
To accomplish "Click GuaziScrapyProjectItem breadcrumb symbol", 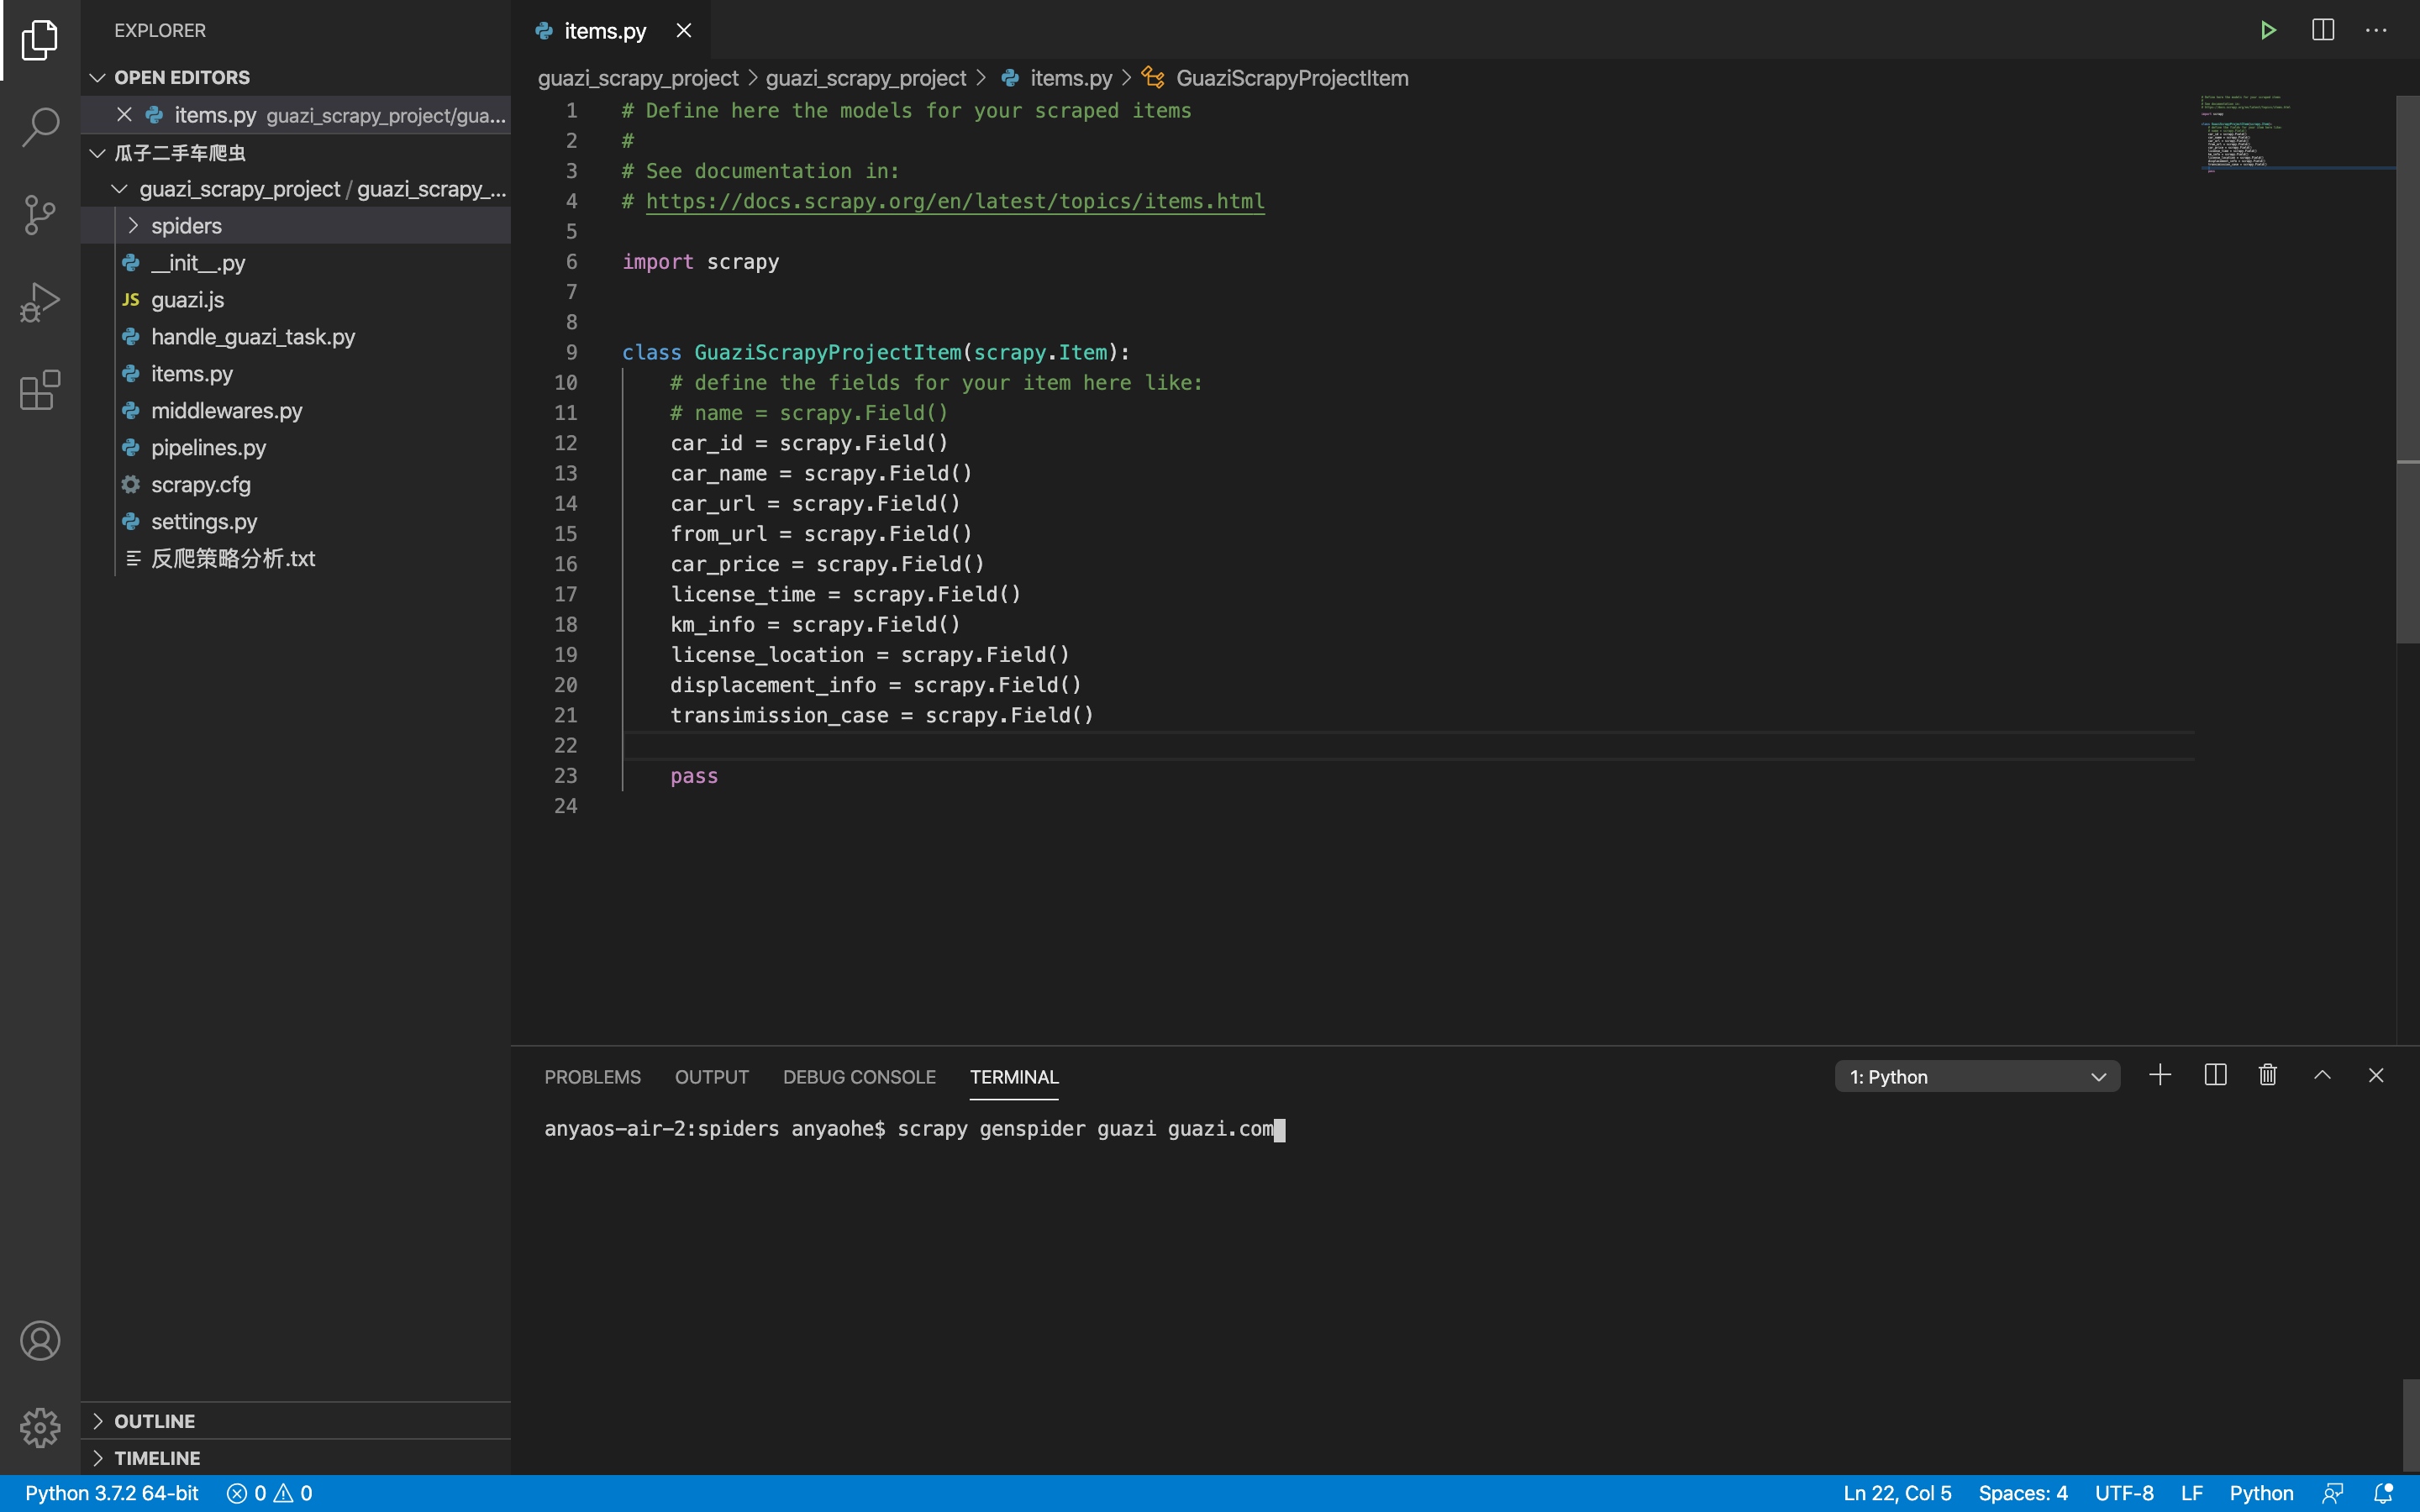I will click(x=1291, y=78).
